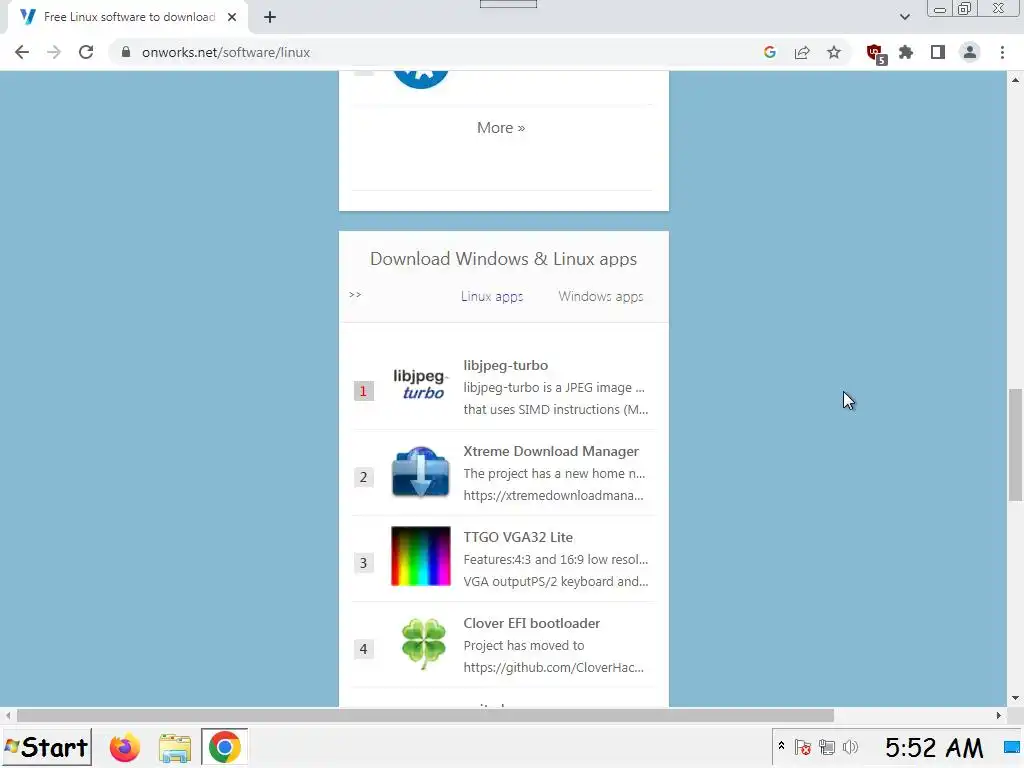Click the horizontal scrollbar thumb
Screen dimensions: 1024x768
pyautogui.click(x=425, y=715)
